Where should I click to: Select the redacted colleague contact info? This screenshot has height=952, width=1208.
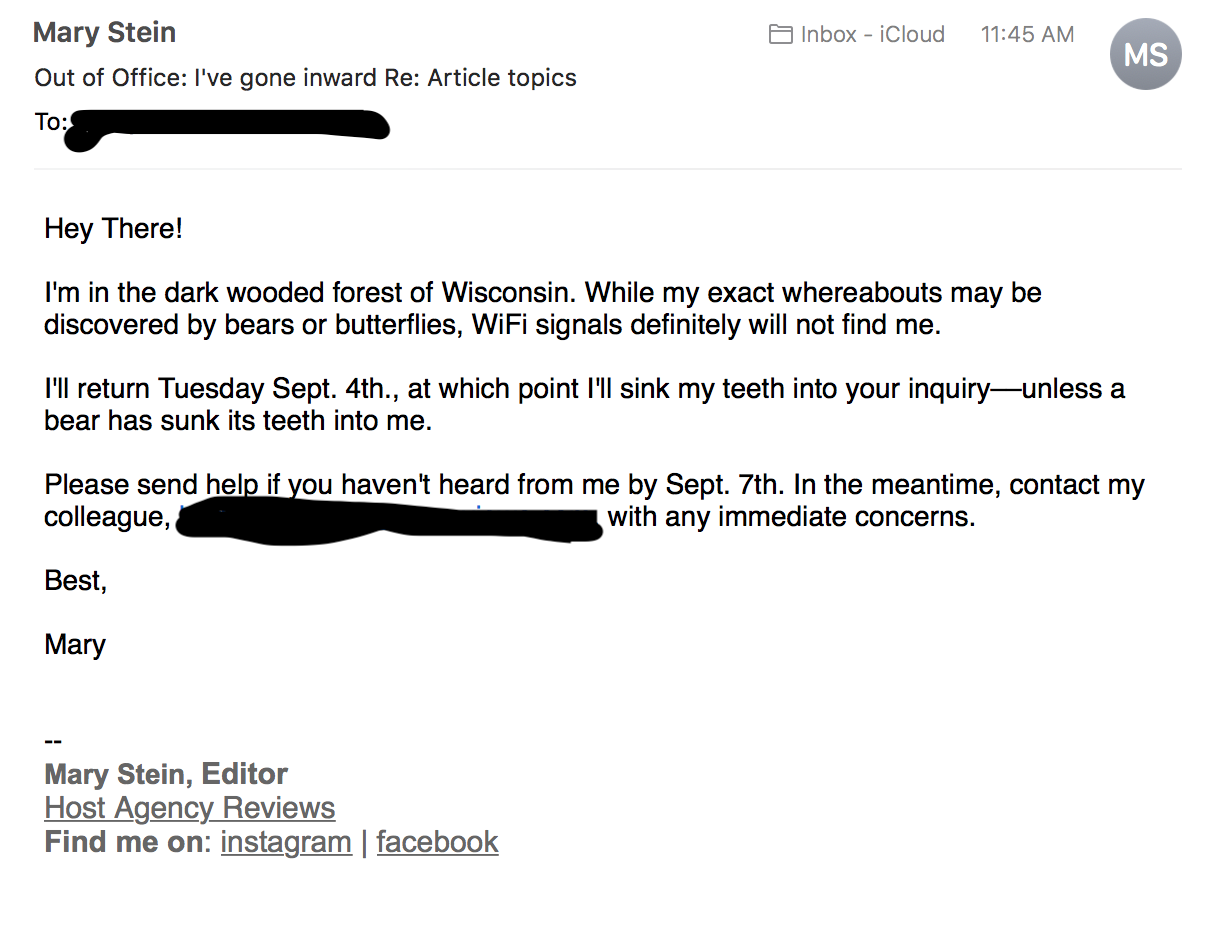tap(388, 517)
